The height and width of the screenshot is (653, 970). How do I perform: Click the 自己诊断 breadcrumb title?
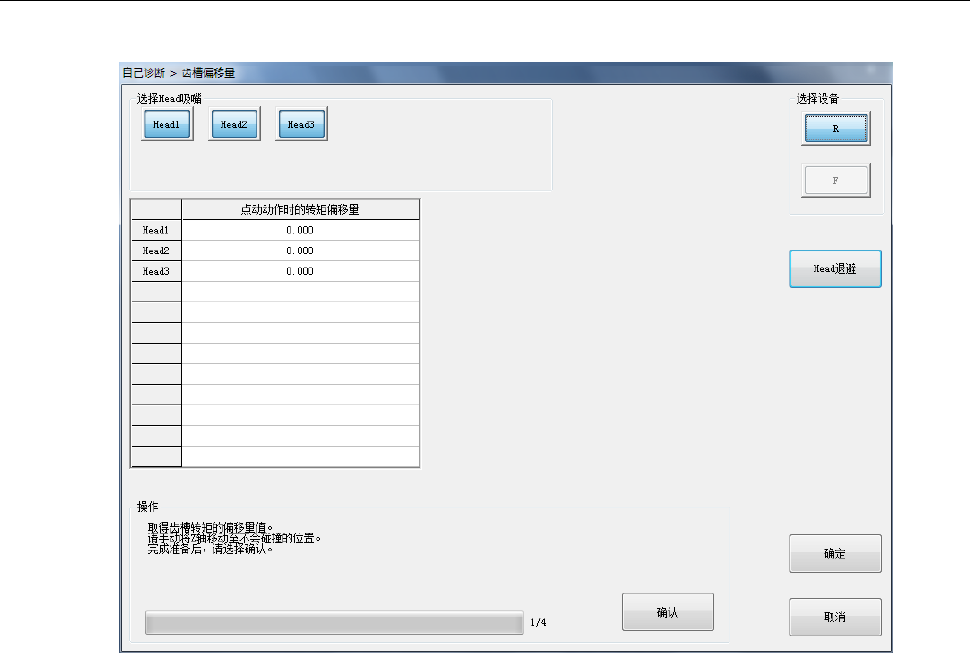144,73
